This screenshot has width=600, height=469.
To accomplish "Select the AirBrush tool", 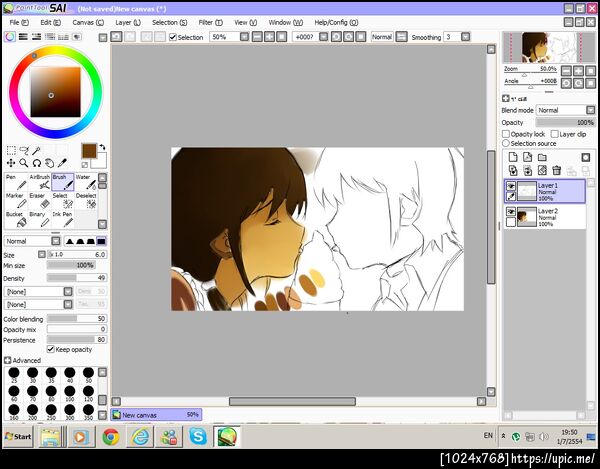I will click(x=40, y=182).
